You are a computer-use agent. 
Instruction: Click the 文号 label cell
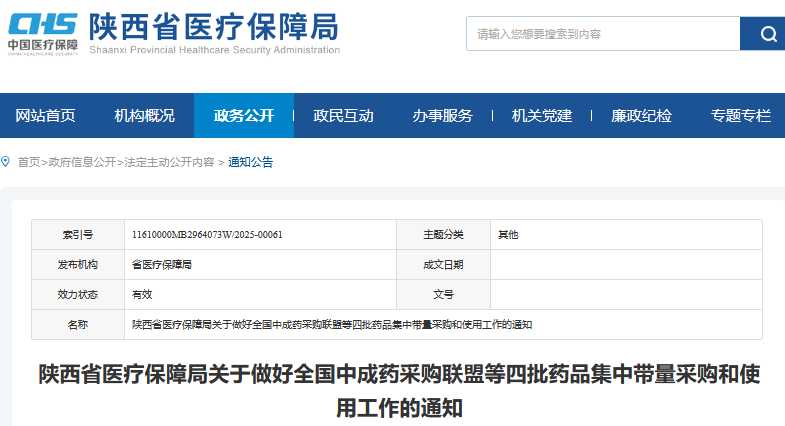[x=443, y=294]
